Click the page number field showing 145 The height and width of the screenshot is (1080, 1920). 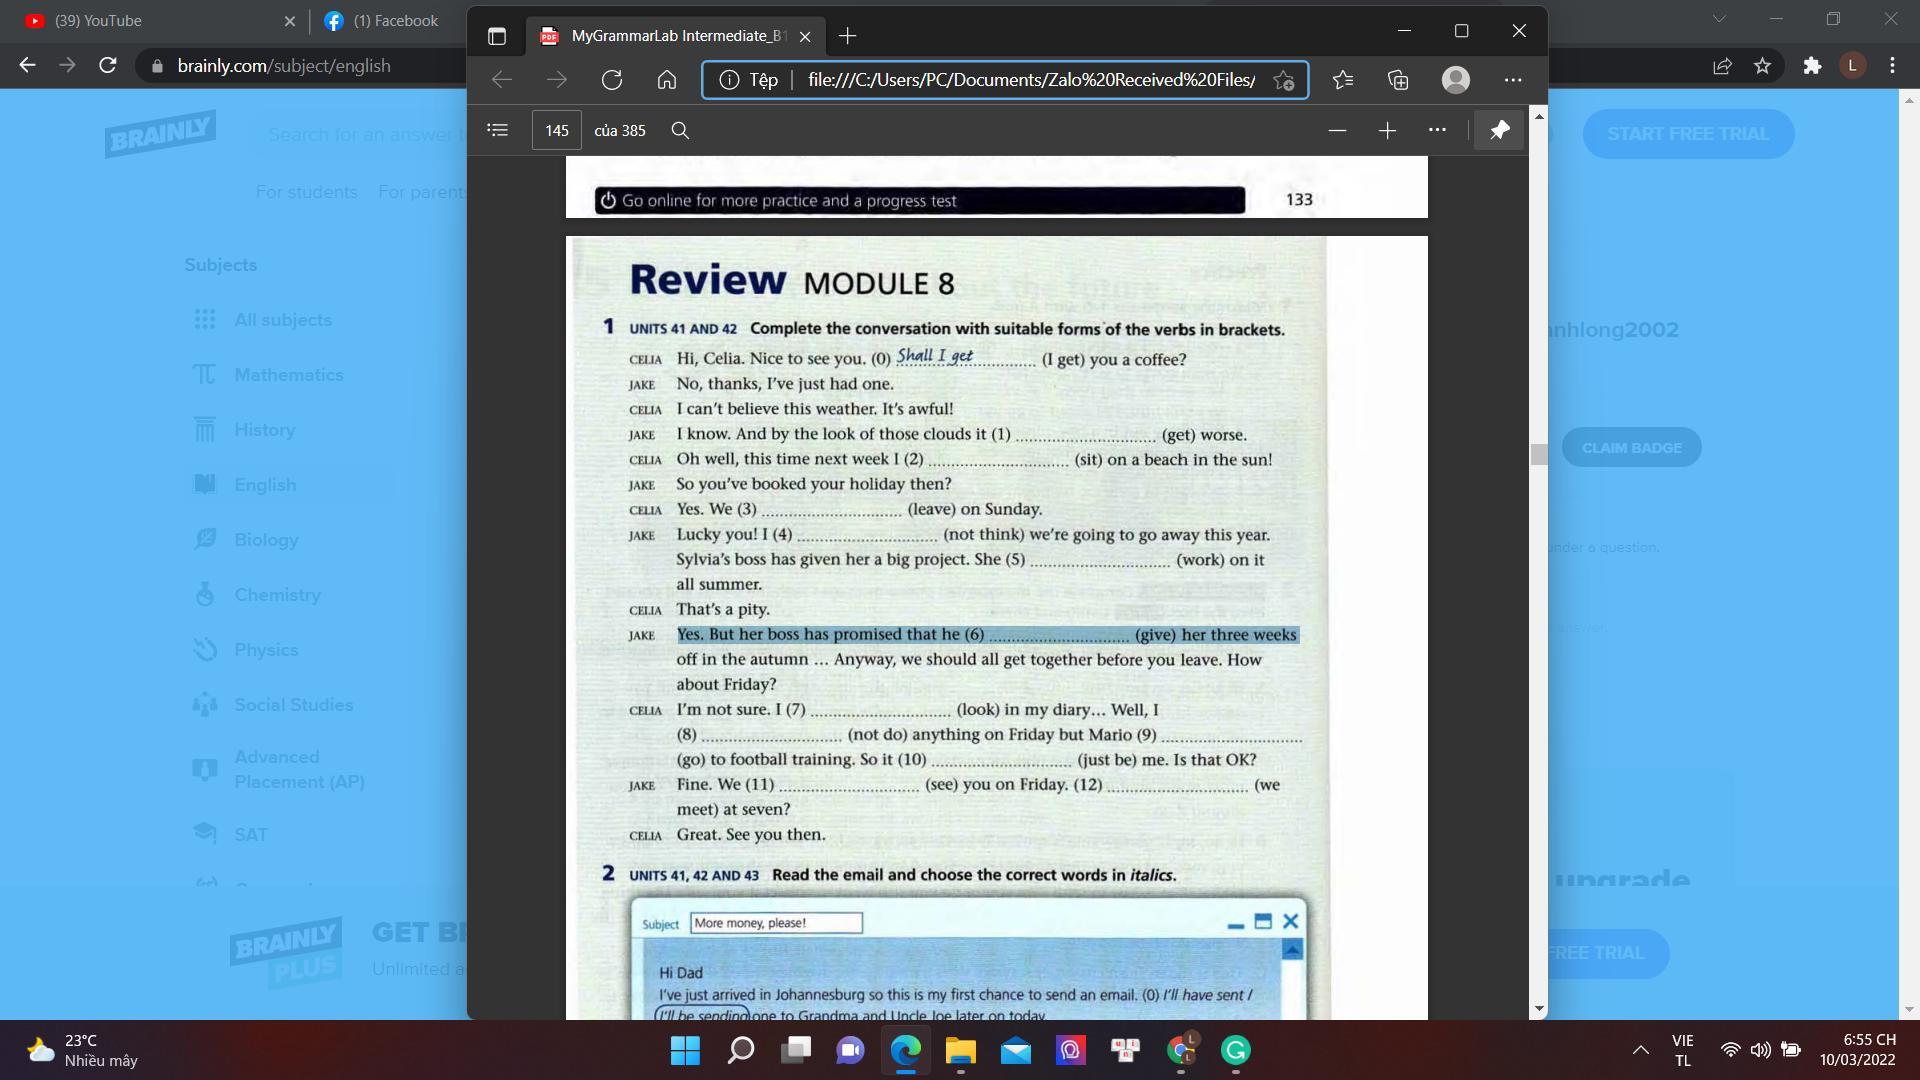[x=557, y=130]
